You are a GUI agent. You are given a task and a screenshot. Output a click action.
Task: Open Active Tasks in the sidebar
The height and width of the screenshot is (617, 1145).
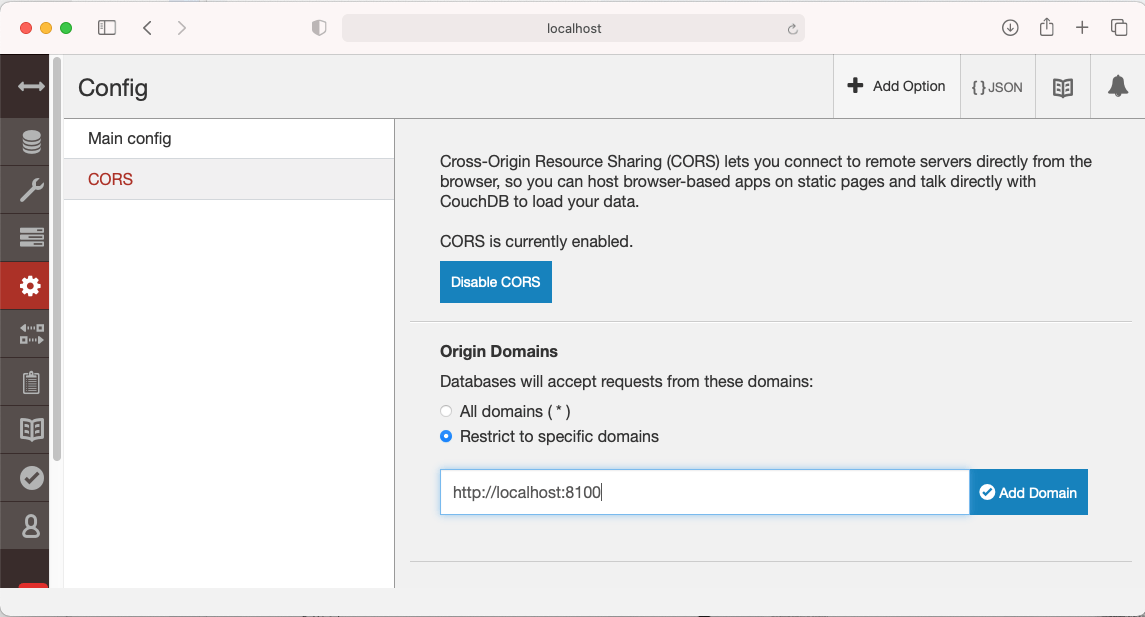click(x=31, y=238)
